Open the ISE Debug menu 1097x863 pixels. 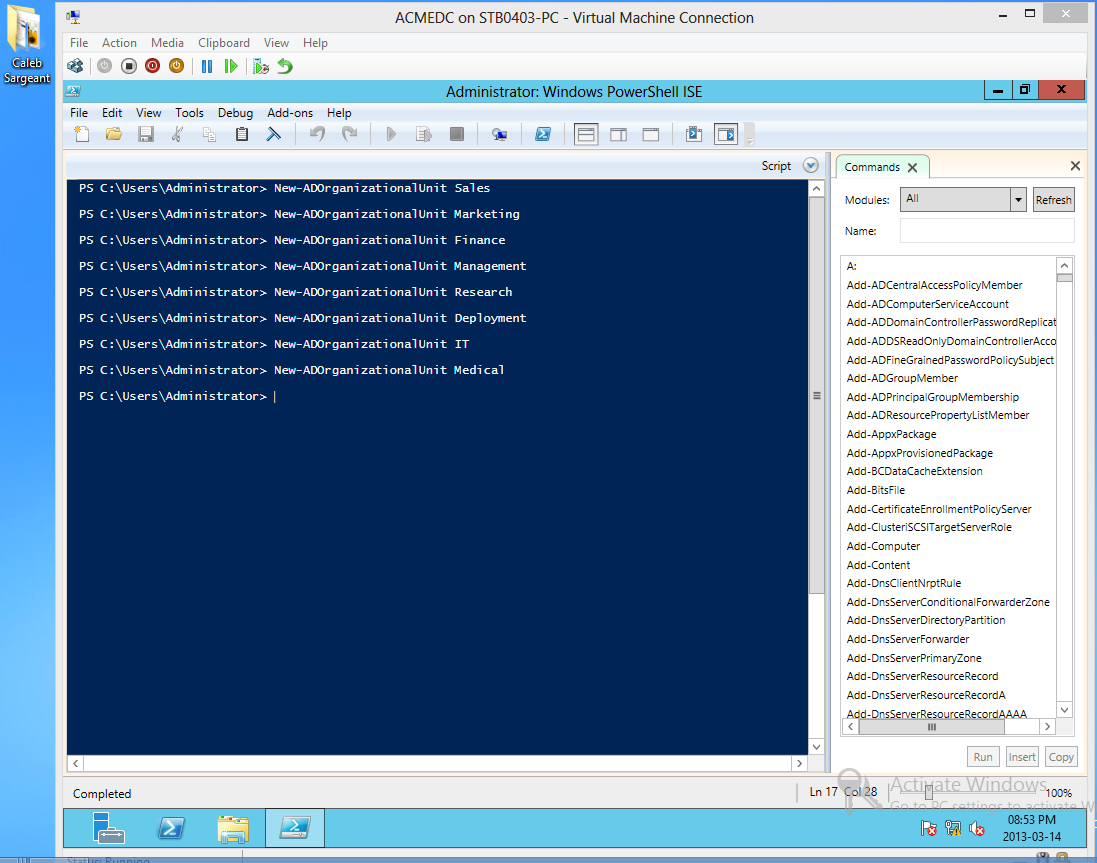click(x=235, y=113)
